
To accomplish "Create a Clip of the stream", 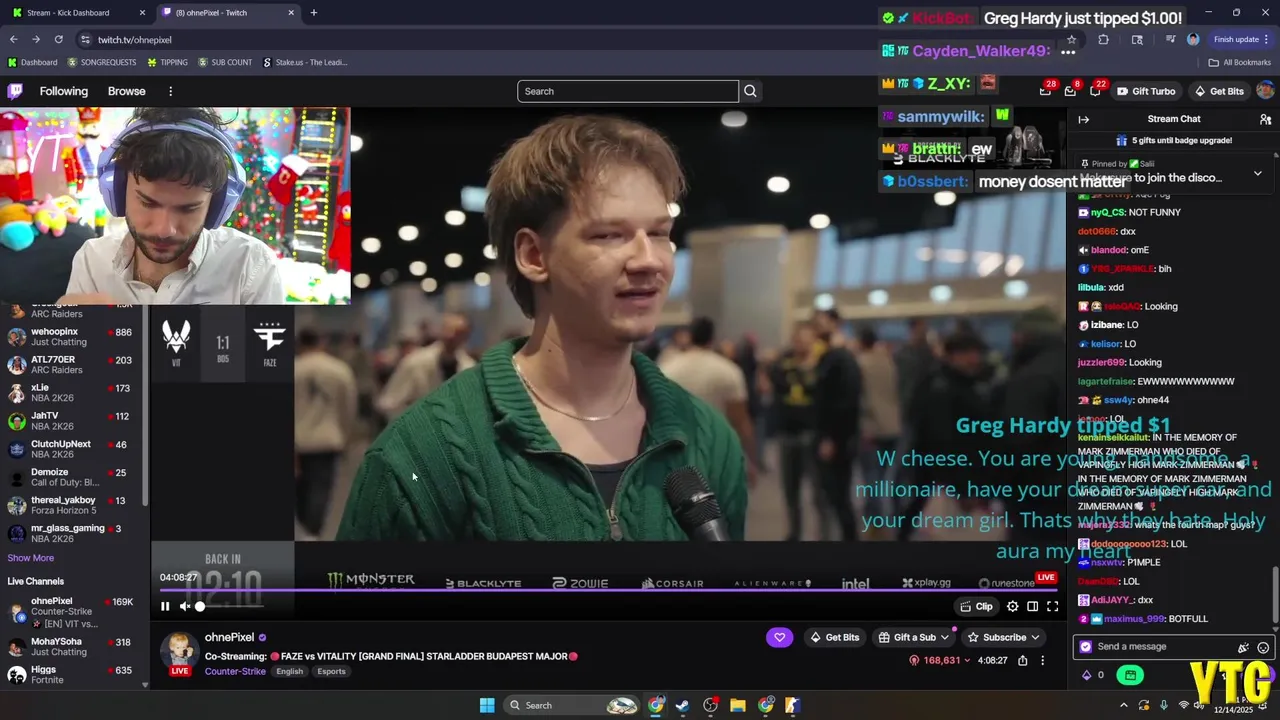I will [x=976, y=606].
